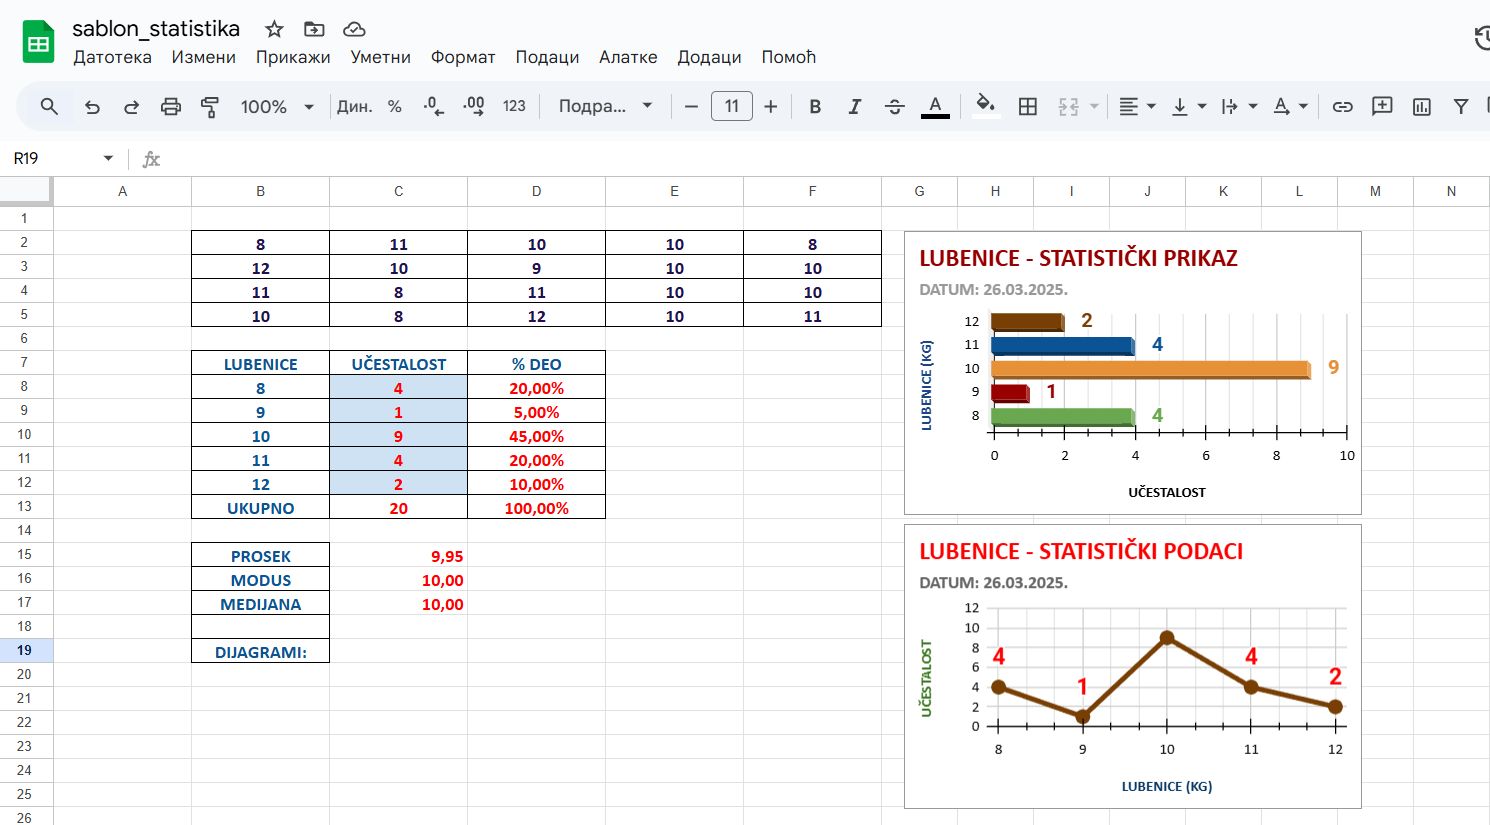Open the fill color picker
This screenshot has width=1490, height=825.
coord(985,107)
